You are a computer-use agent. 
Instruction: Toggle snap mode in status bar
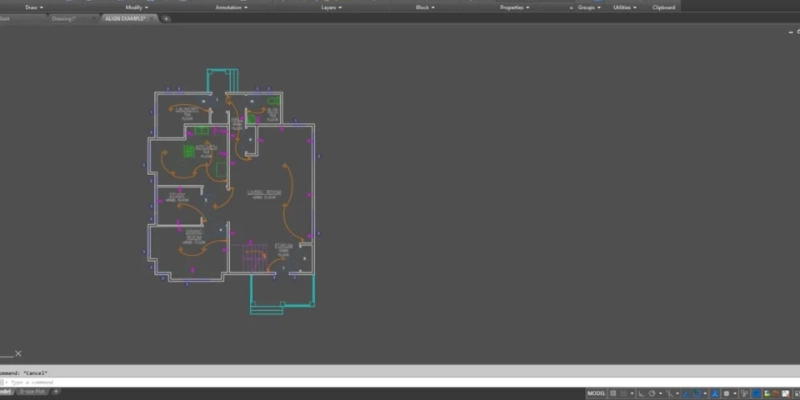(623, 393)
